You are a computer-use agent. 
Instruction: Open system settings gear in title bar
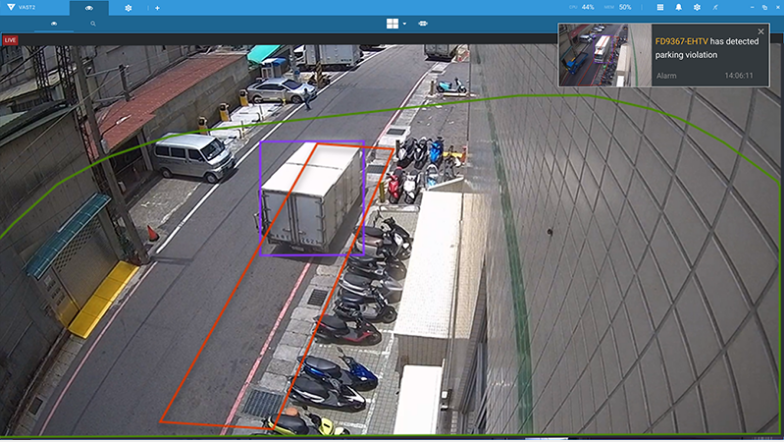[x=697, y=7]
